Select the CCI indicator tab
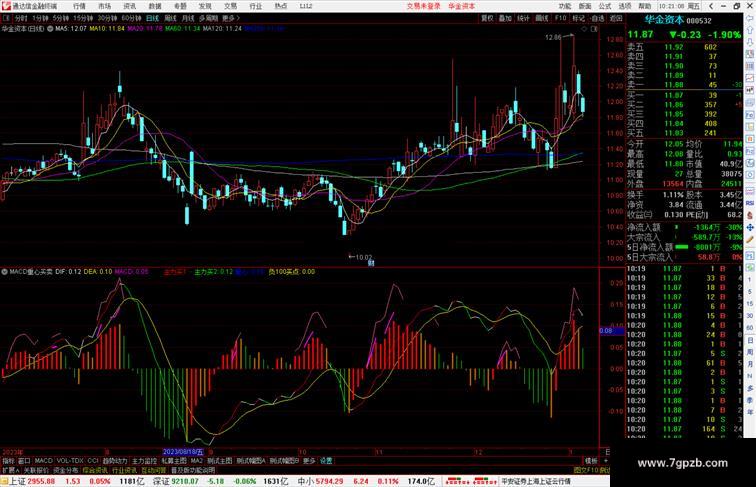The width and height of the screenshot is (756, 487). coord(93,461)
